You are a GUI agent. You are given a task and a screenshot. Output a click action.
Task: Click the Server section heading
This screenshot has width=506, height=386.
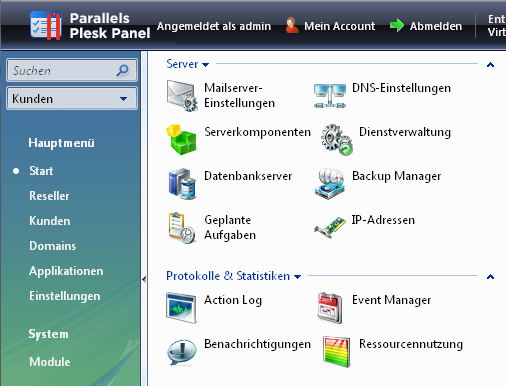point(182,64)
